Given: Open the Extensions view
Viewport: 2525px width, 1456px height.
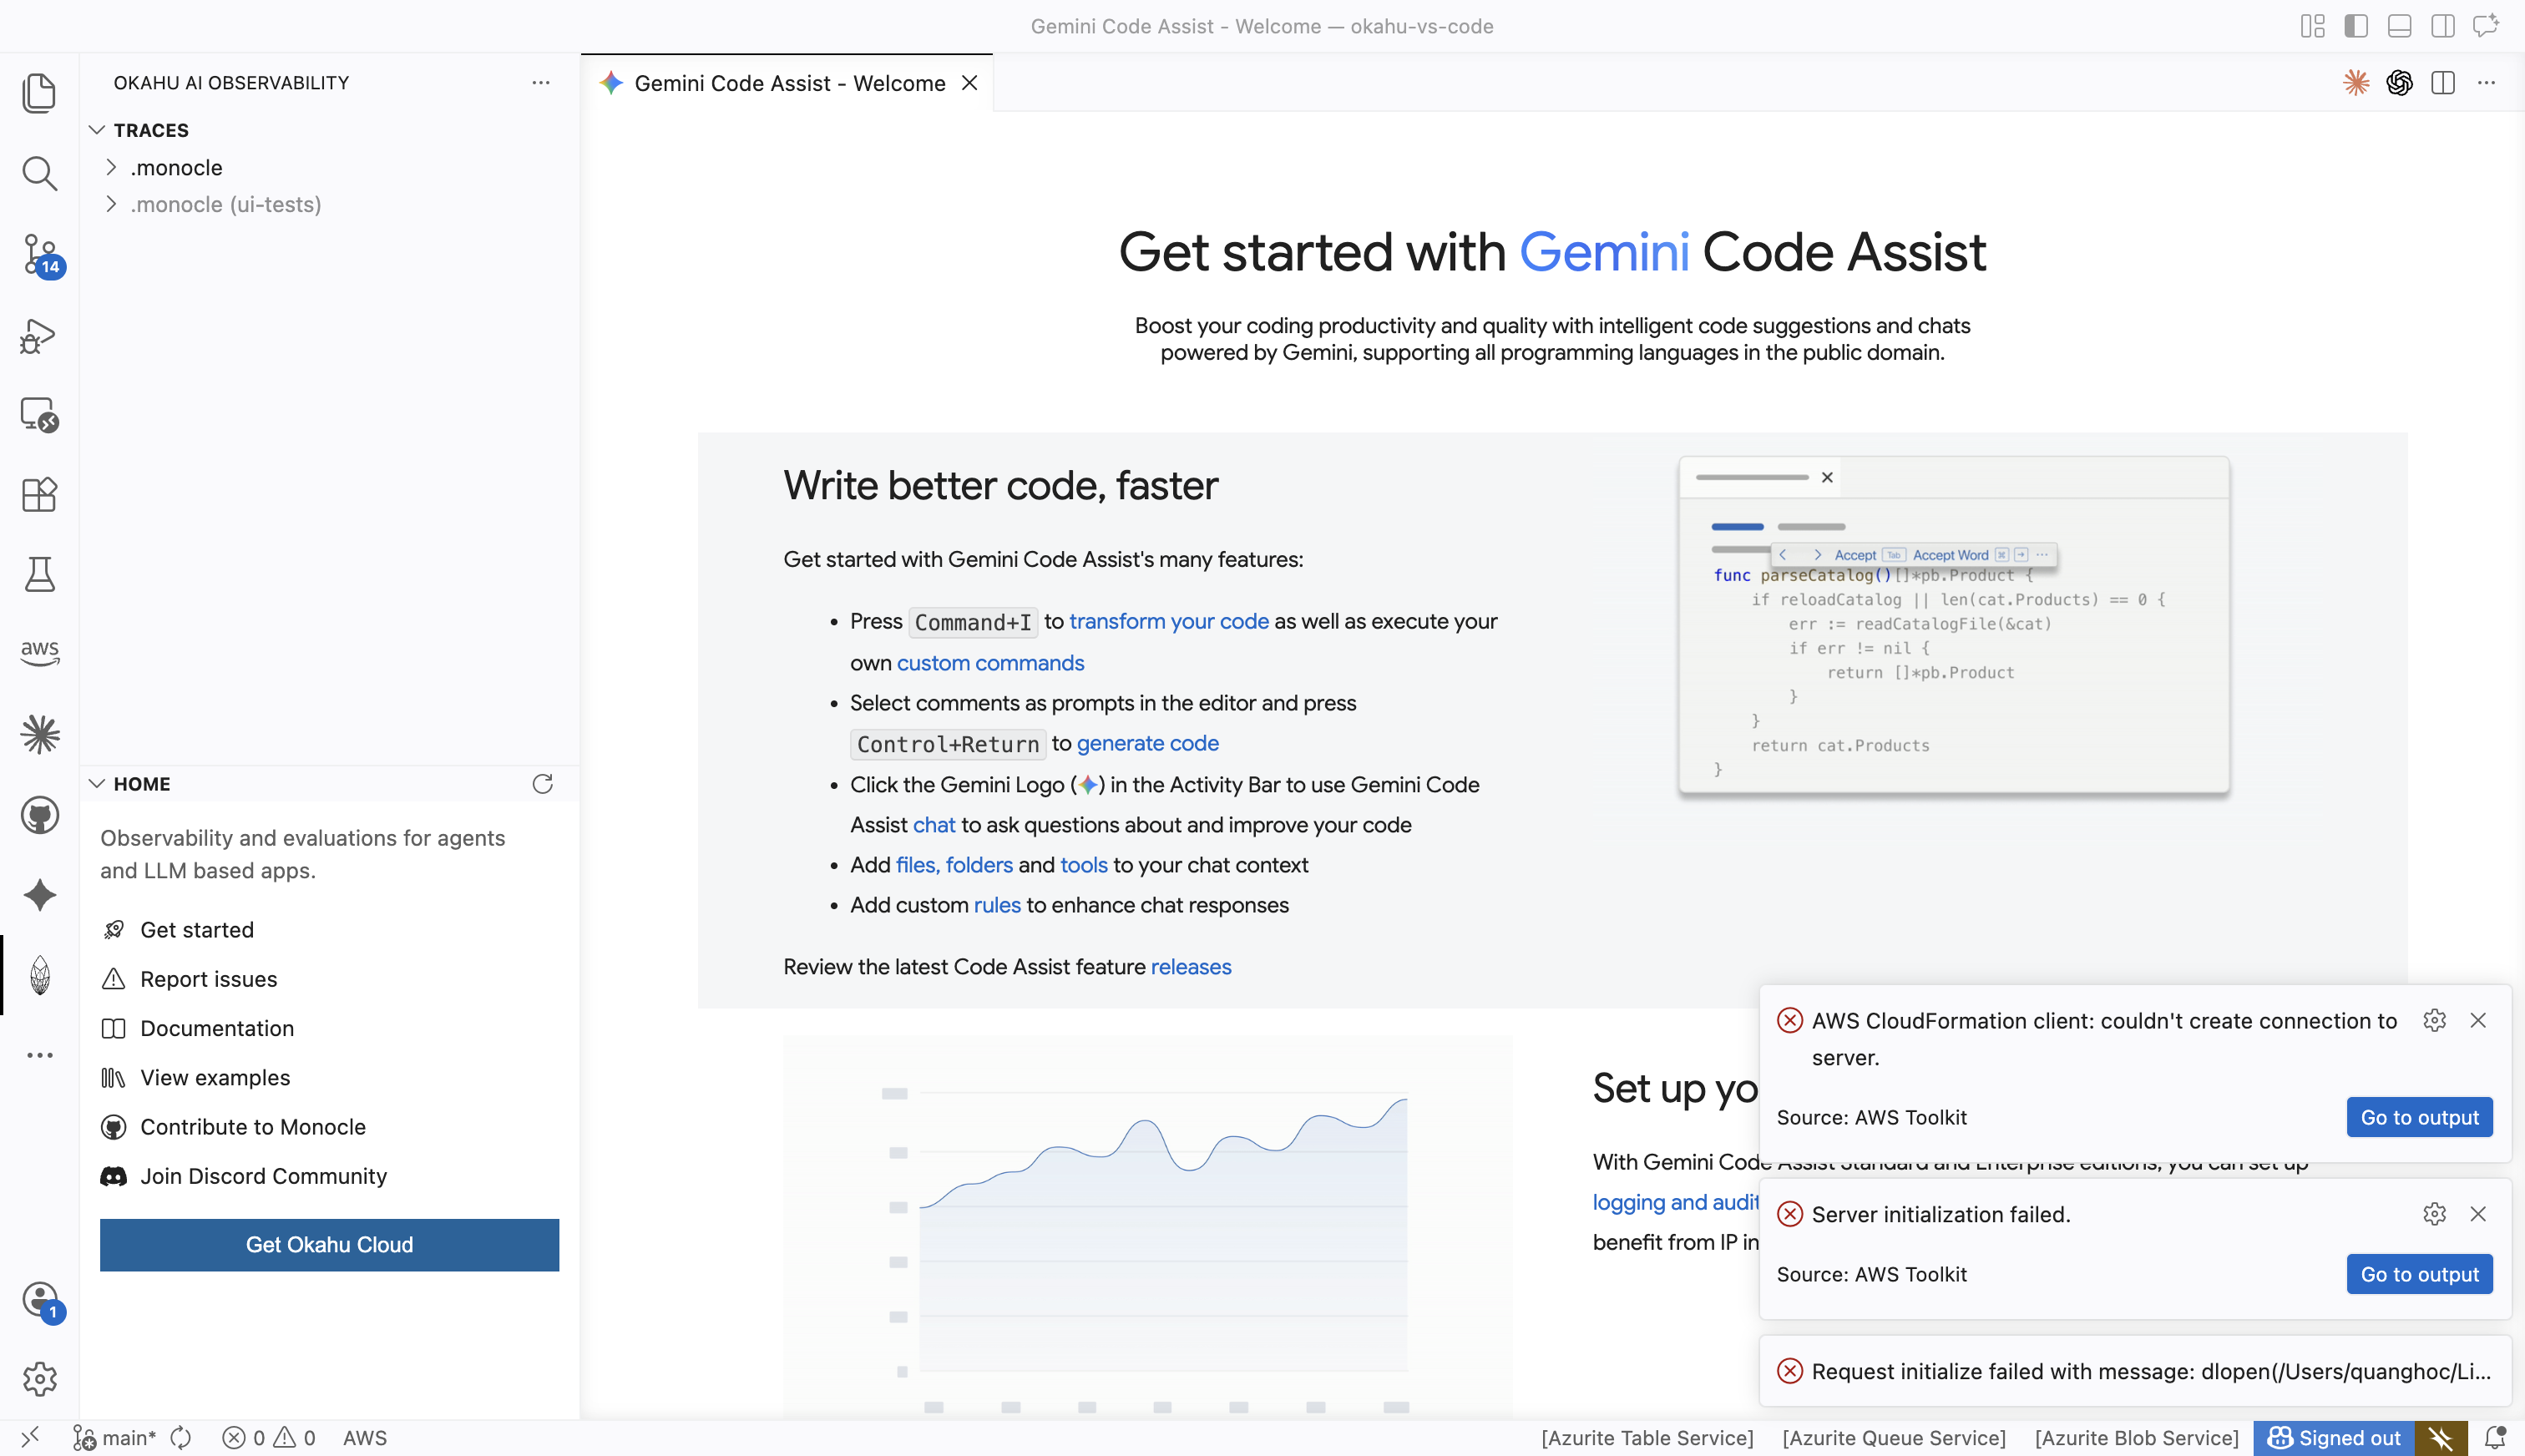Looking at the screenshot, I should click(39, 494).
